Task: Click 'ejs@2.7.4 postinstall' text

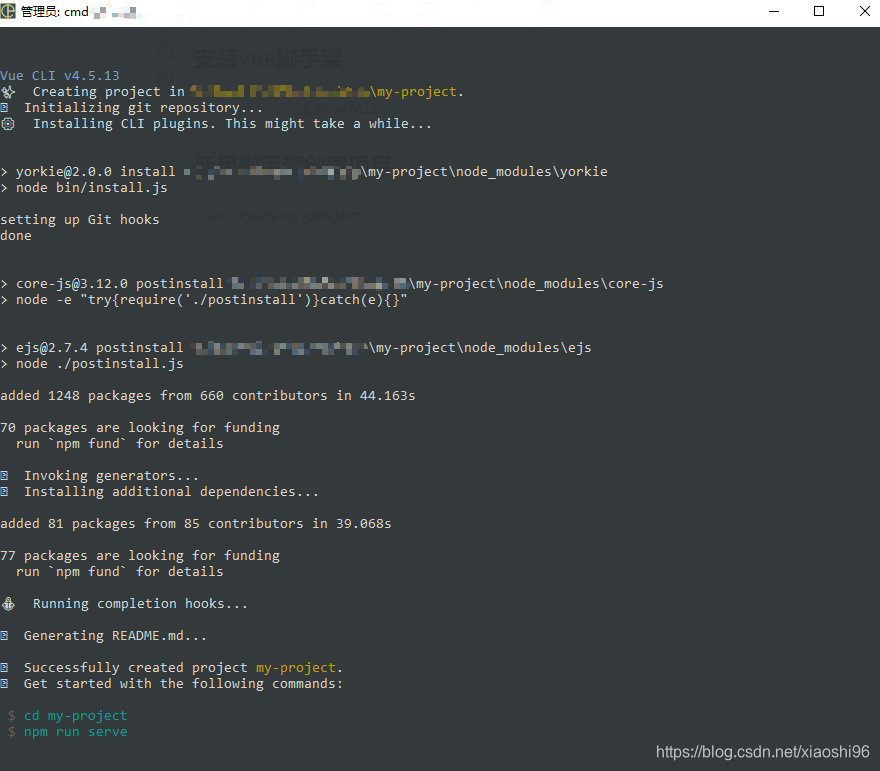Action: [x=99, y=348]
